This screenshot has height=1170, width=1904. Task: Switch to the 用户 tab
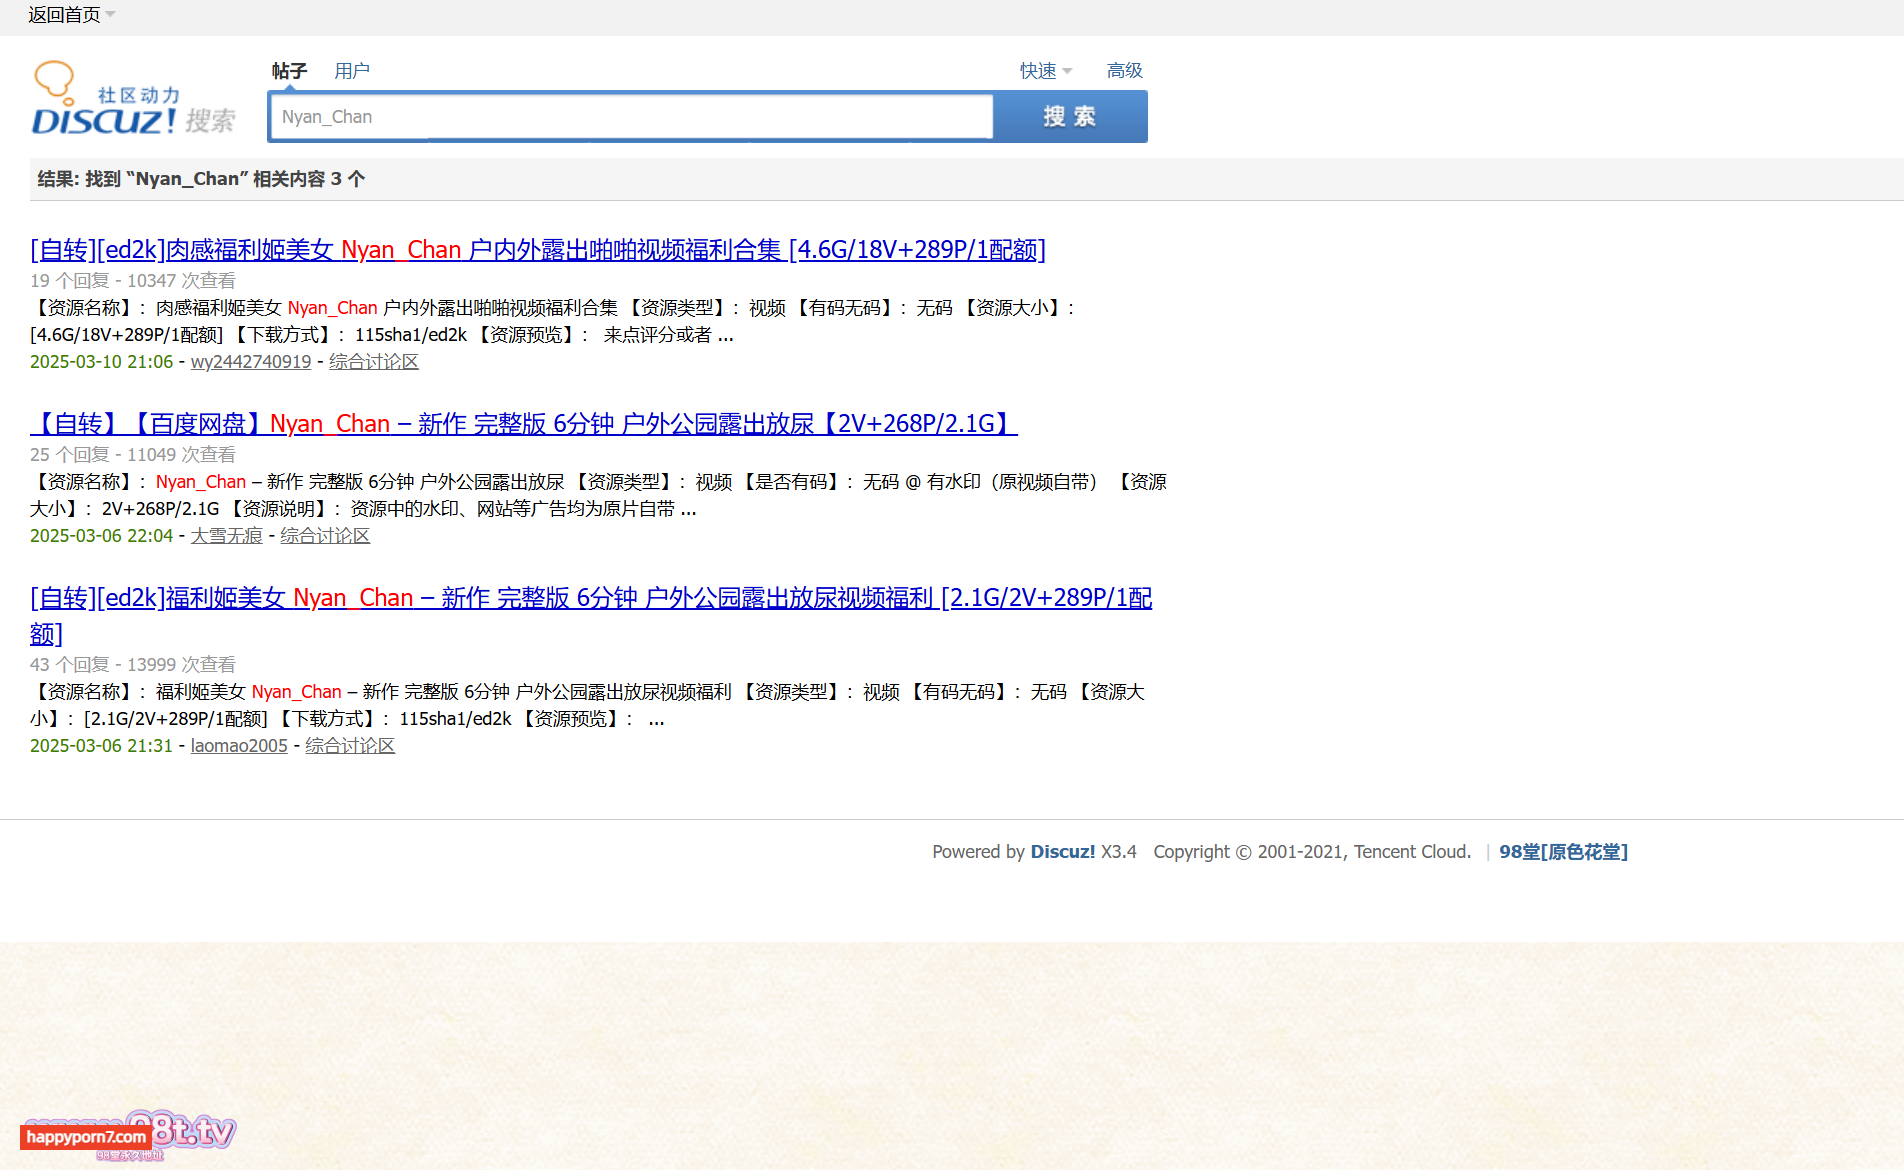point(352,71)
